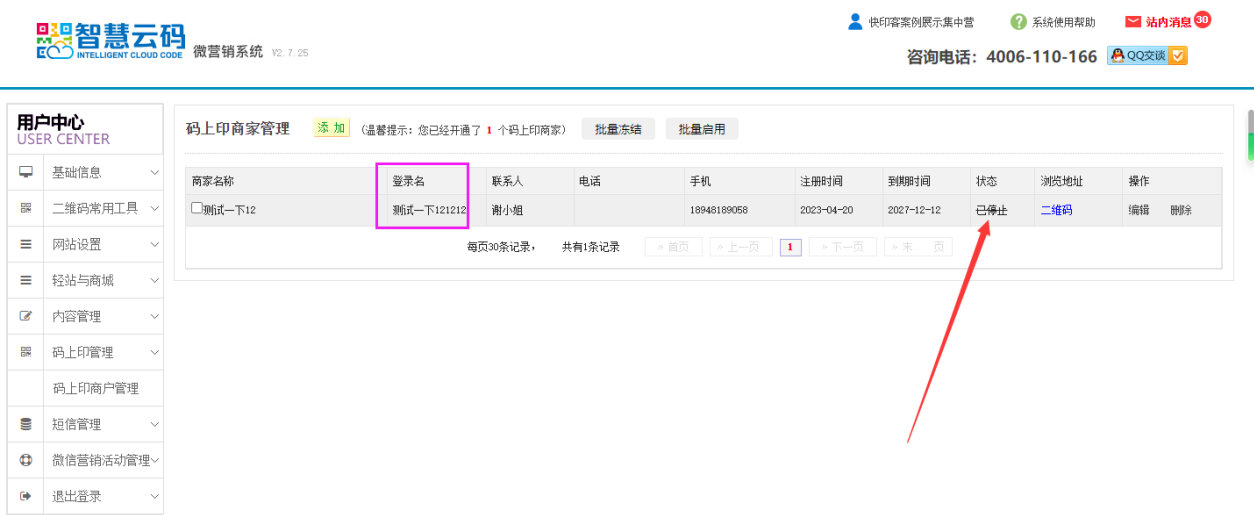Open the 码上印商户管理 submenu item

96,388
